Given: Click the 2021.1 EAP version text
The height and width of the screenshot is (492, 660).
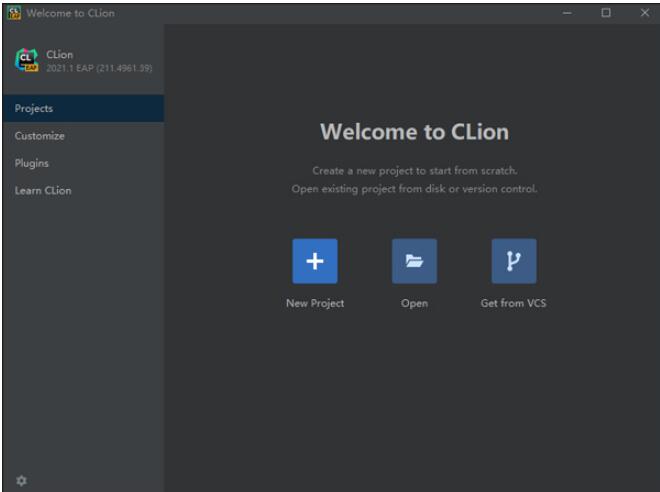Looking at the screenshot, I should tap(99, 68).
